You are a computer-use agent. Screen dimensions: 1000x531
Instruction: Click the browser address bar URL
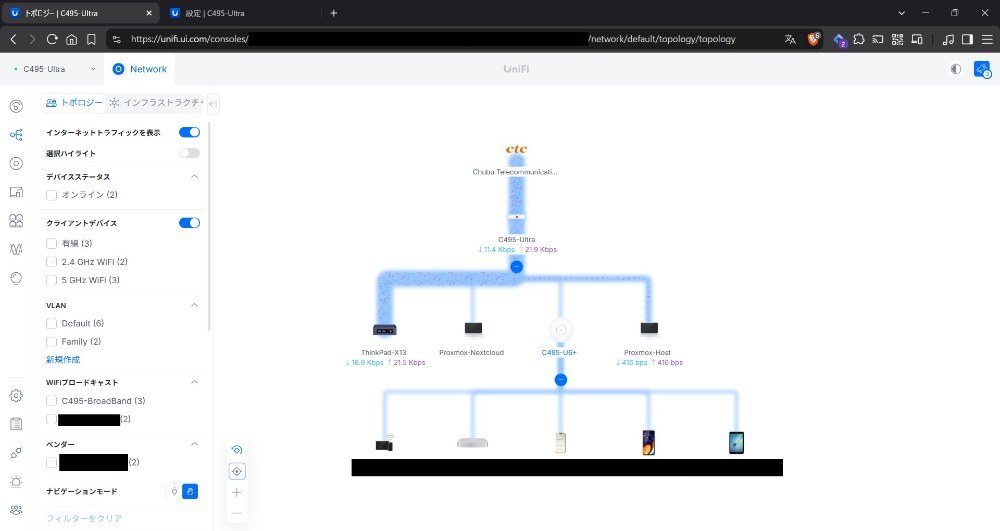pos(434,39)
